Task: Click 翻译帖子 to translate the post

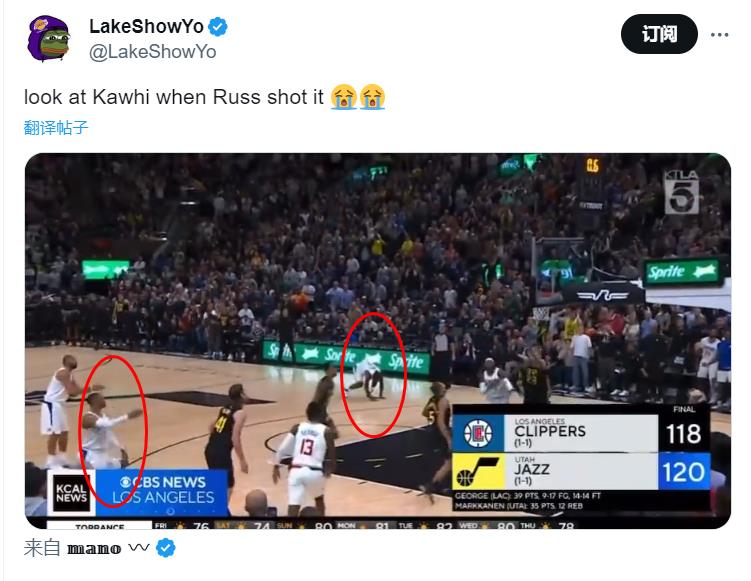Action: coord(56,127)
